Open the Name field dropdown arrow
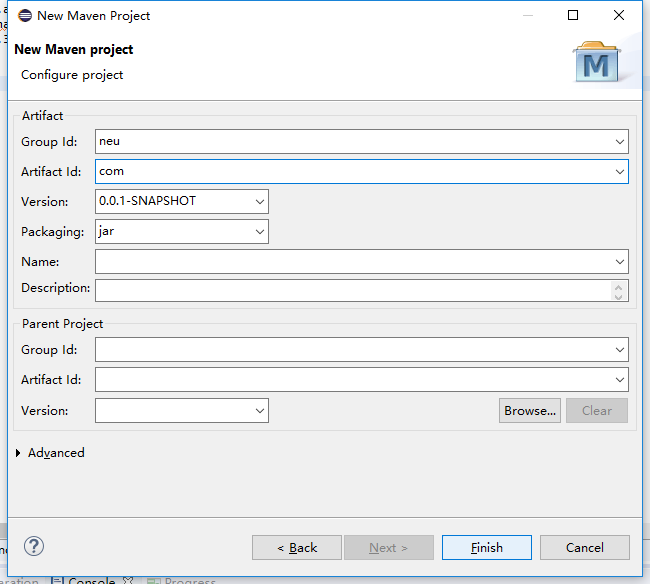 click(x=620, y=262)
